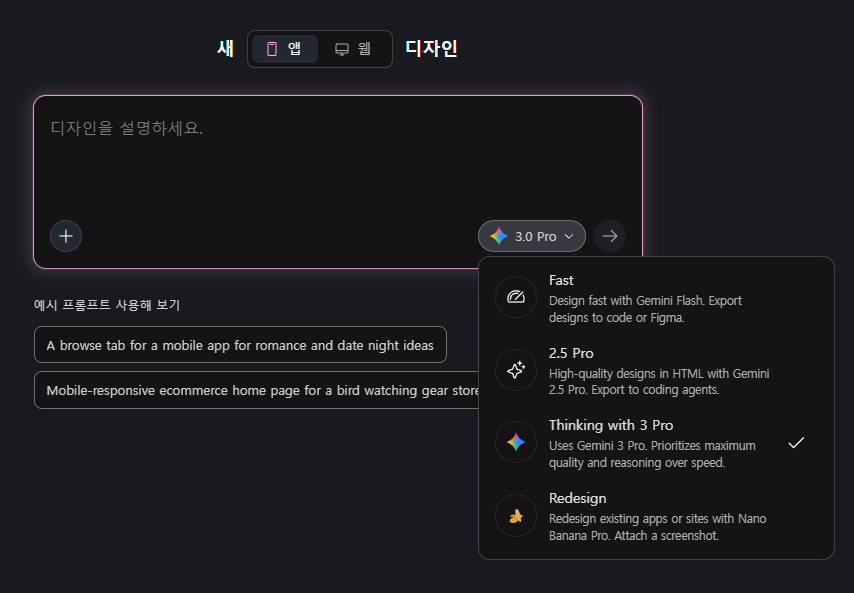Click the phone icon in 앱 toggle

point(272,49)
